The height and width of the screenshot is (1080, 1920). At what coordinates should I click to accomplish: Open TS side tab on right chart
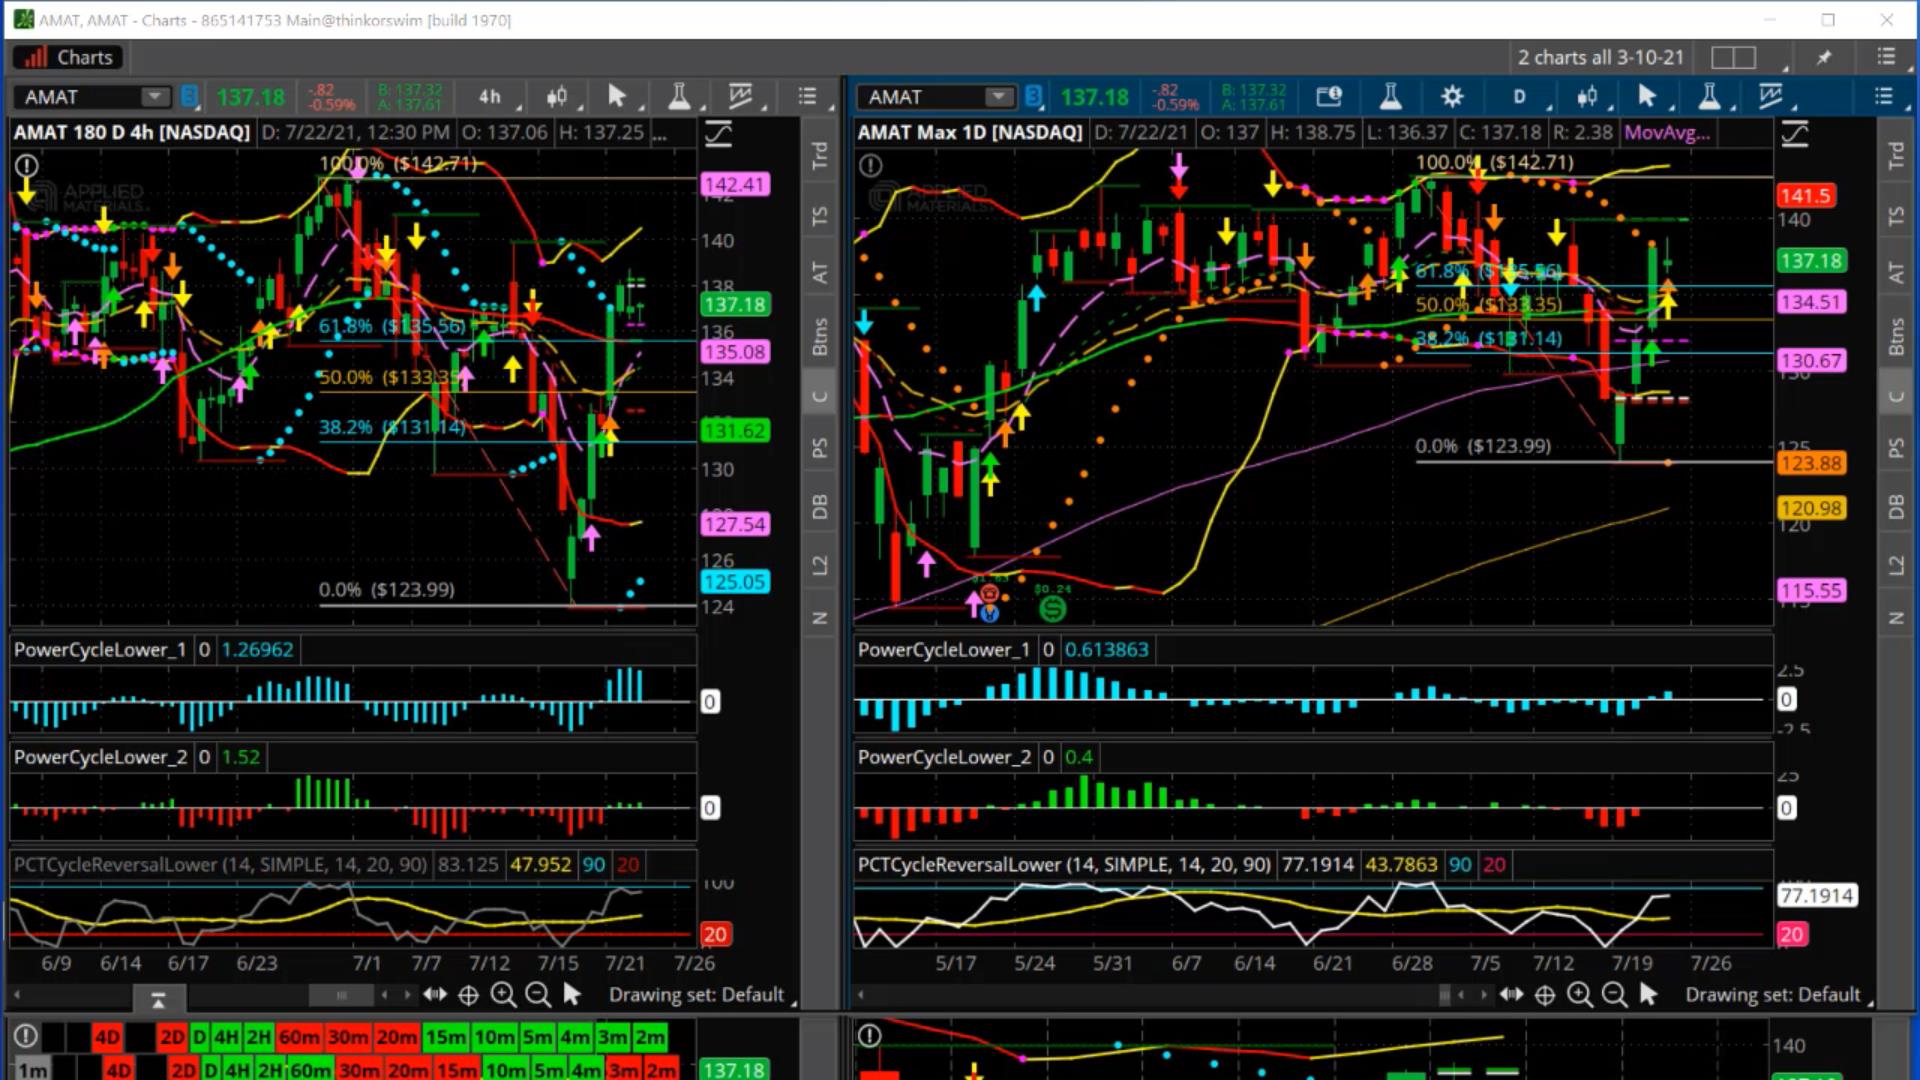(1896, 216)
